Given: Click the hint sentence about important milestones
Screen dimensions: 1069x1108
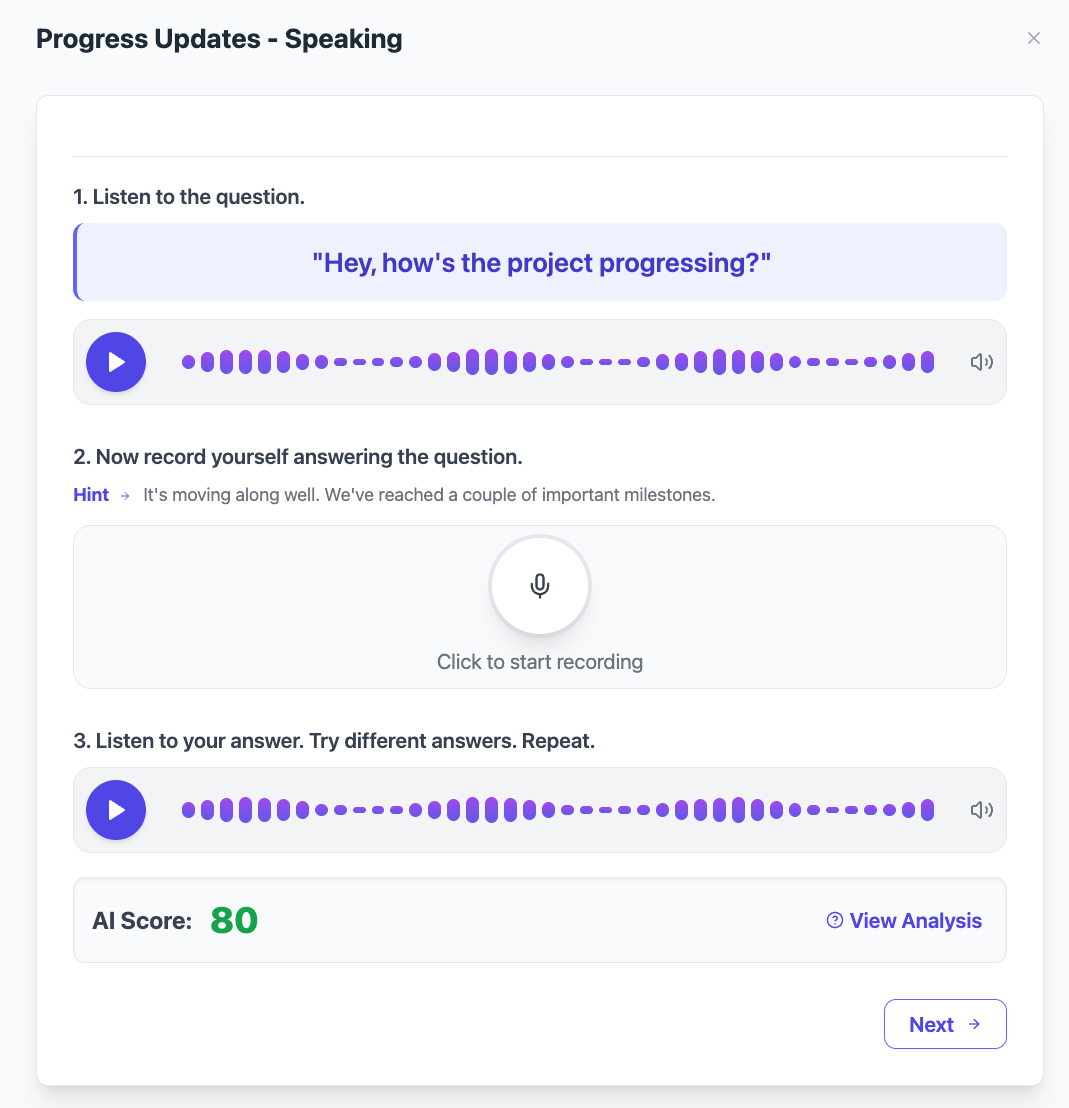Looking at the screenshot, I should [429, 495].
